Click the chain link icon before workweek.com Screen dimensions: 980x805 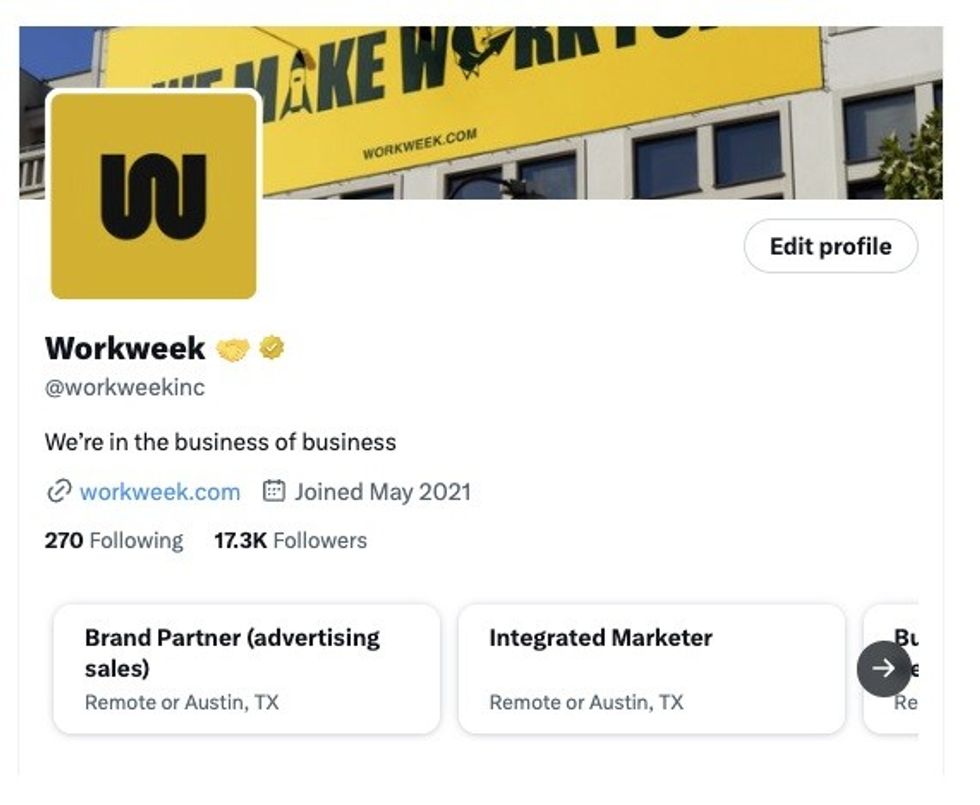[x=59, y=492]
